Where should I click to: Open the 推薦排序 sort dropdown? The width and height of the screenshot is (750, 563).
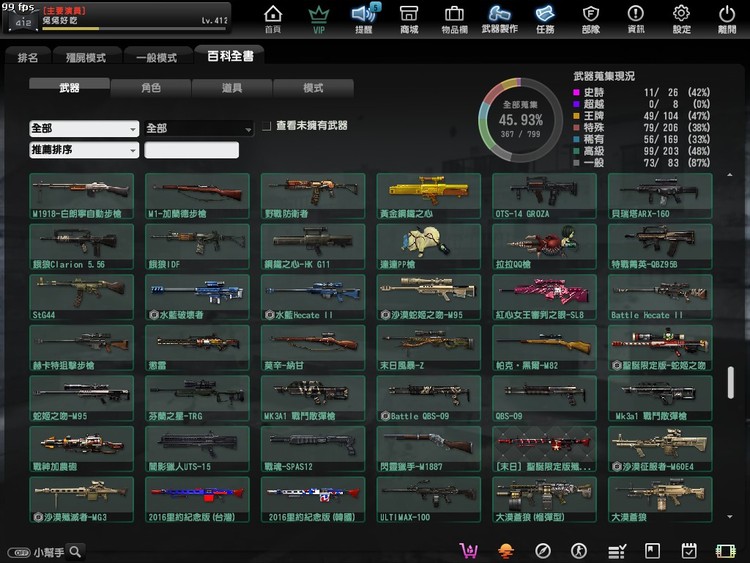coord(84,150)
